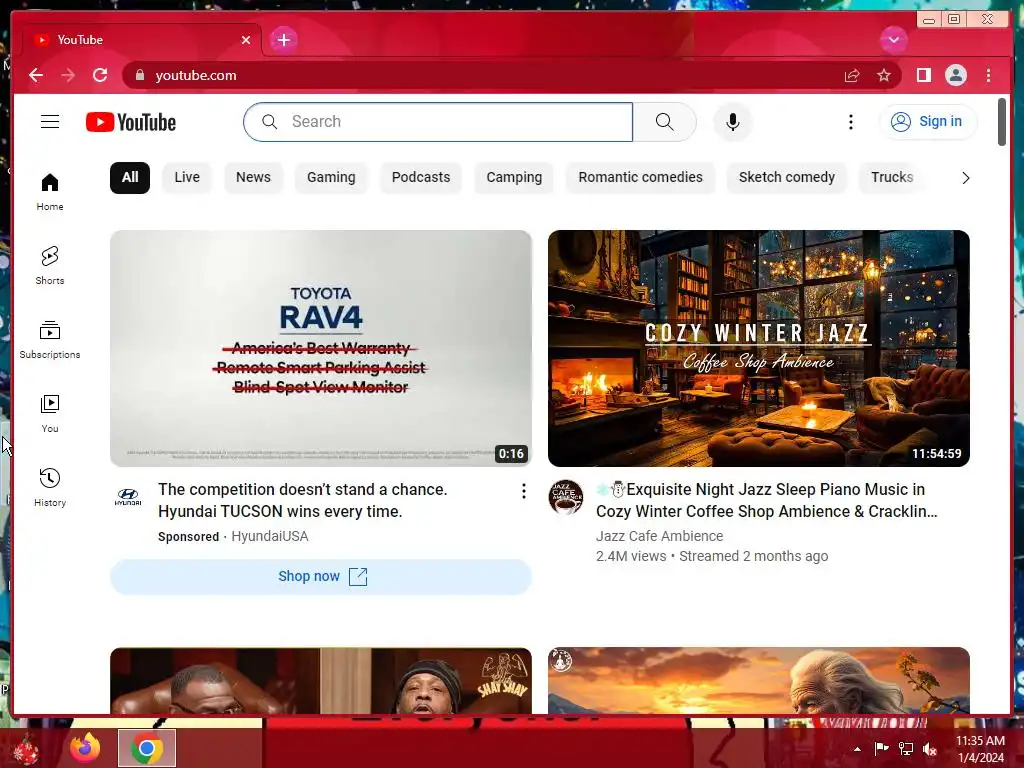
Task: Click the Jazz Cafe Ambience channel avatar
Action: [x=566, y=497]
